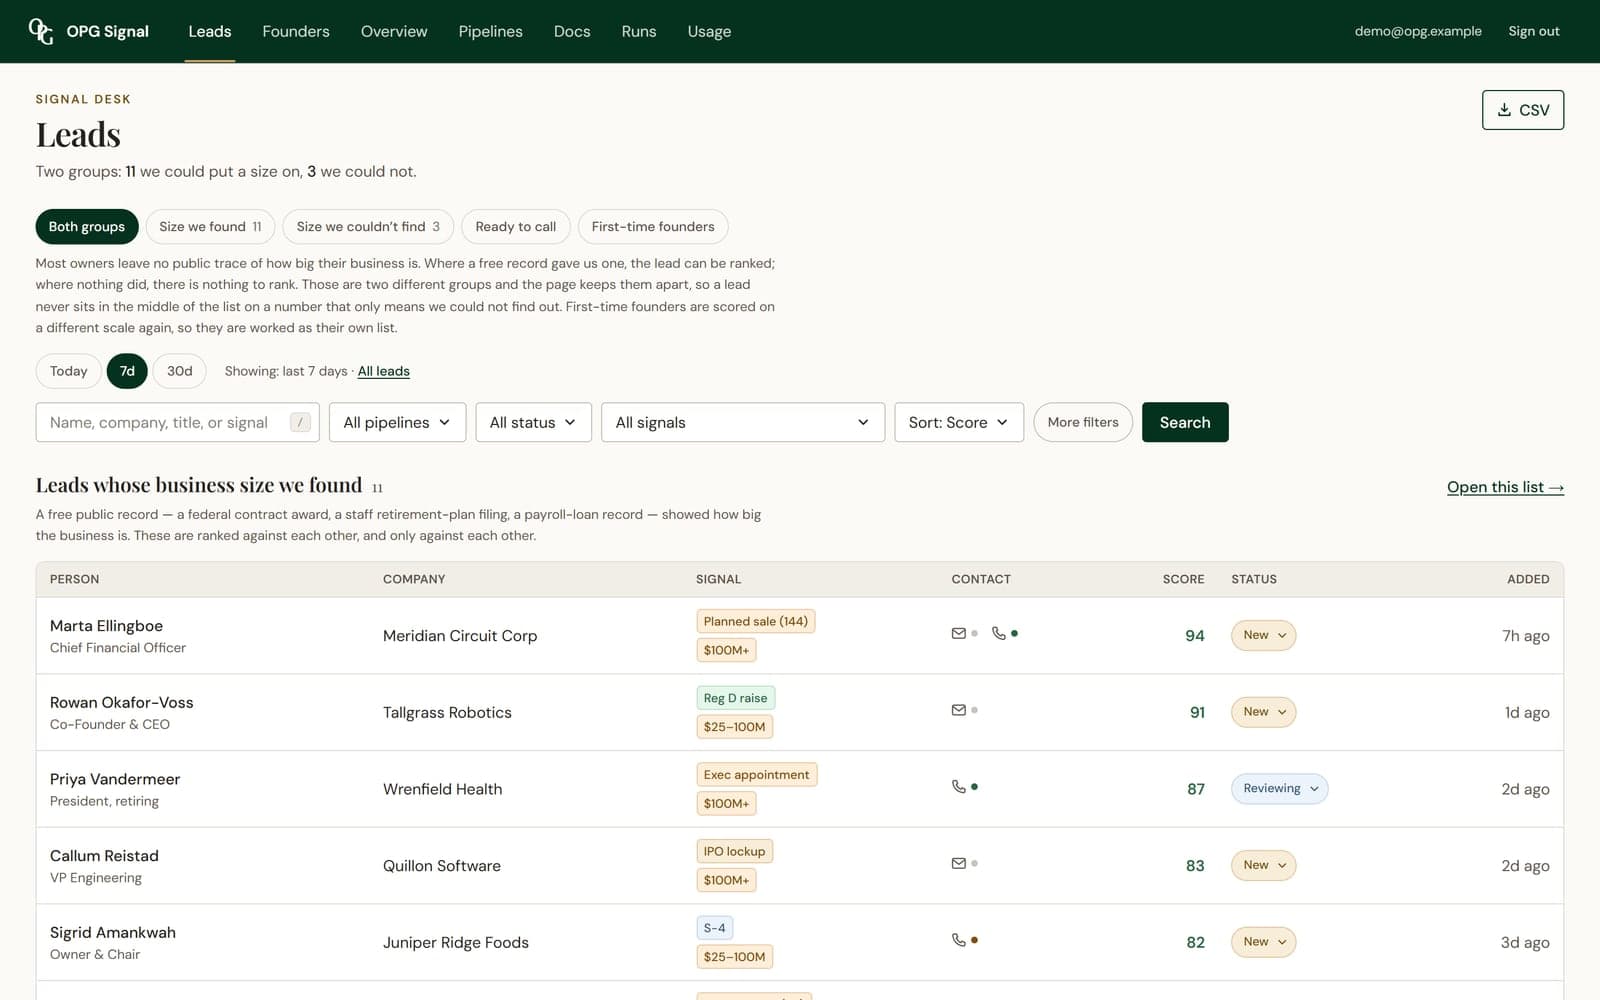Click the Planned sale (144) signal tag
The height and width of the screenshot is (1000, 1600).
(756, 621)
